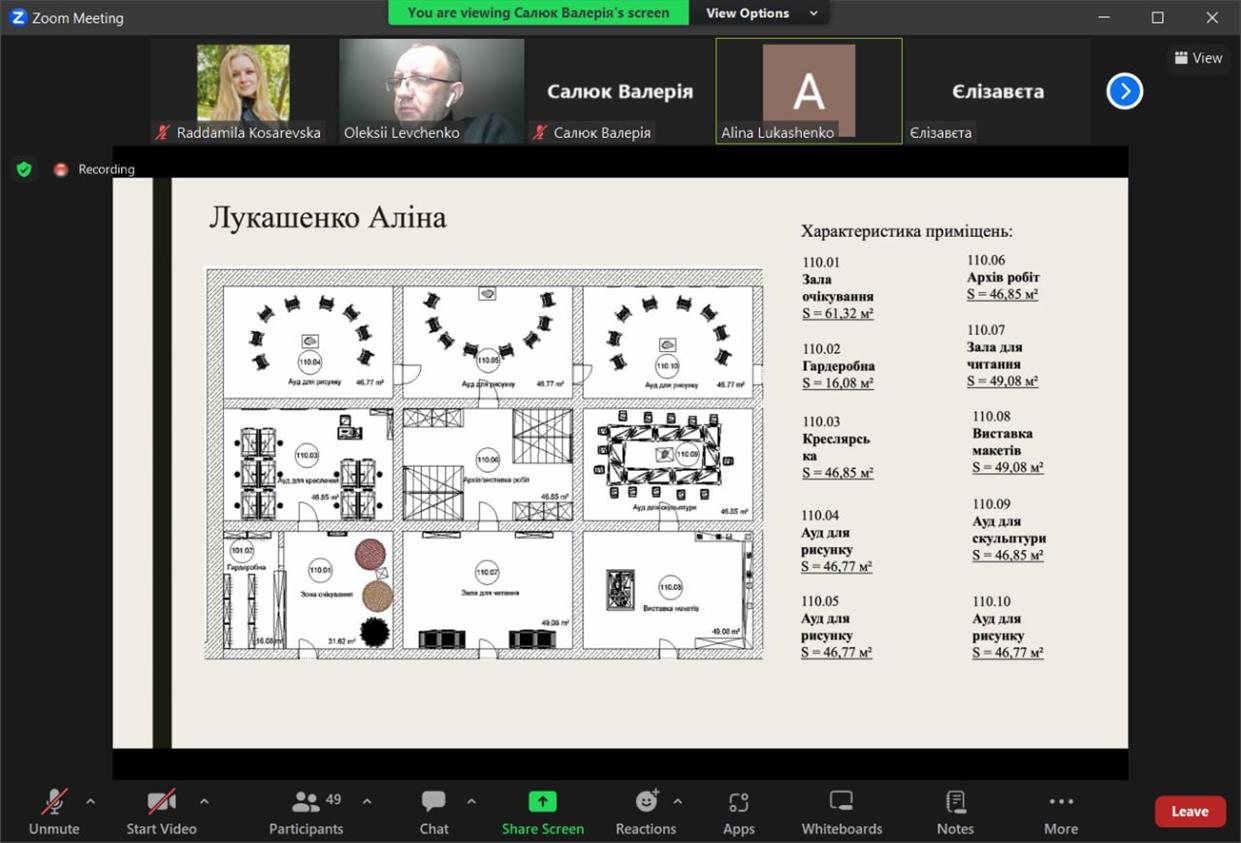Click the "You are viewing" screen banner

538,13
